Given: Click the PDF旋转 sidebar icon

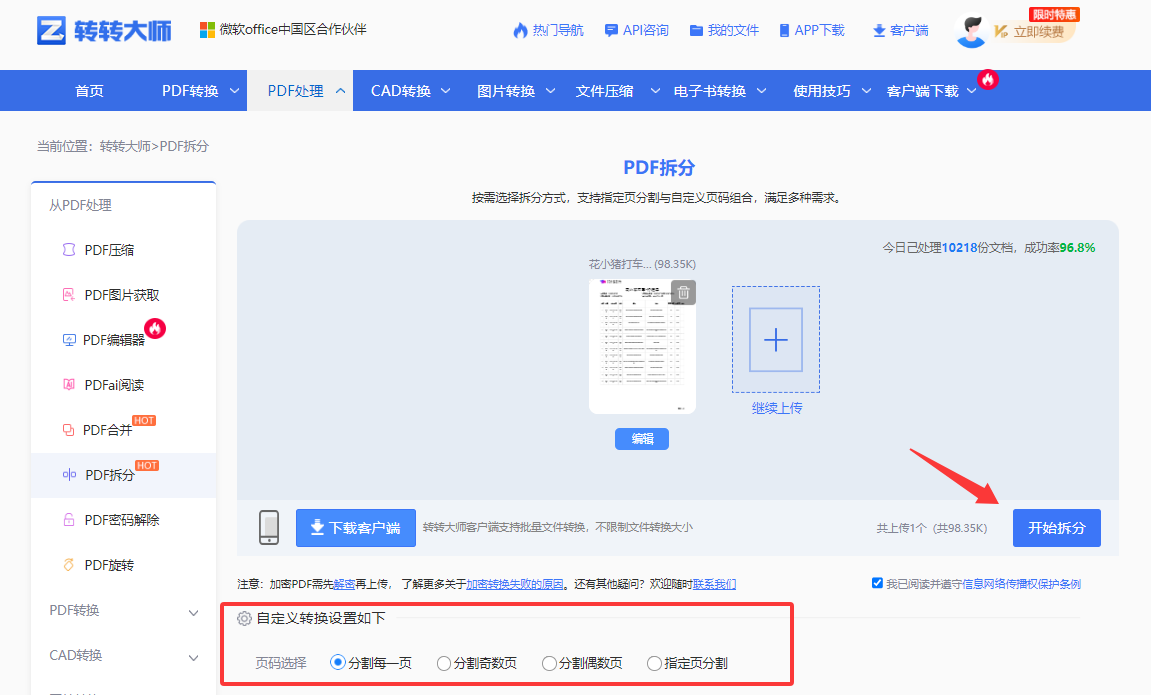Looking at the screenshot, I should [69, 564].
